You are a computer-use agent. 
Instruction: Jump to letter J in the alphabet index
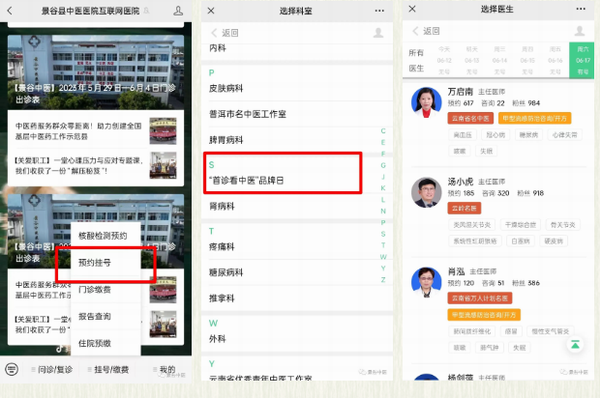(x=383, y=177)
